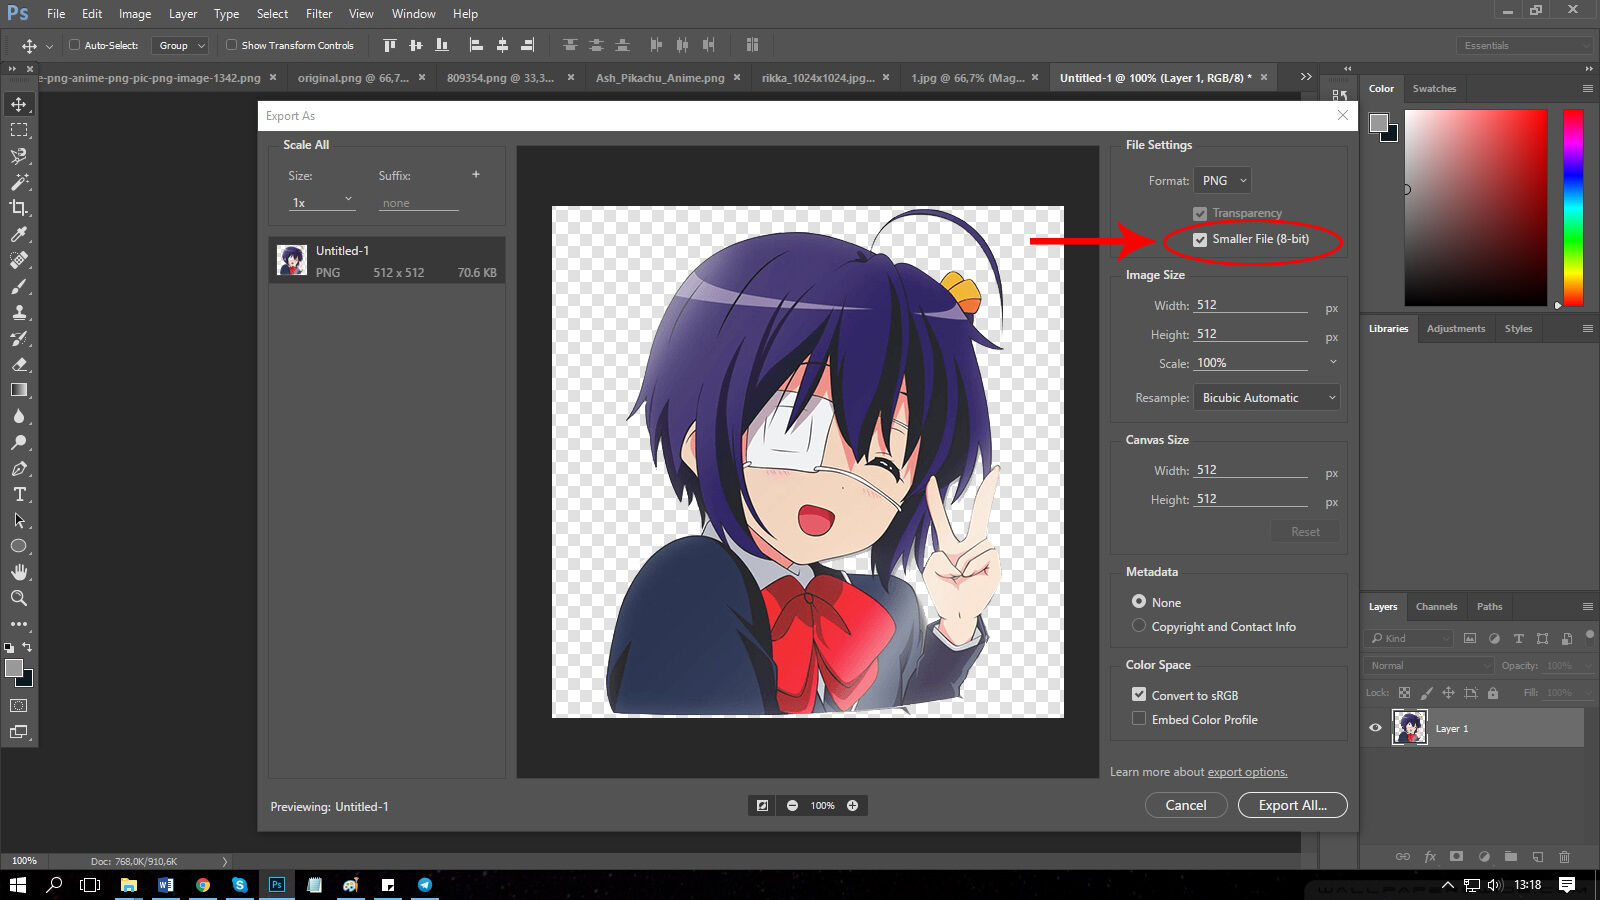The height and width of the screenshot is (900, 1600).
Task: Close the Export As dialog
Action: (1343, 115)
